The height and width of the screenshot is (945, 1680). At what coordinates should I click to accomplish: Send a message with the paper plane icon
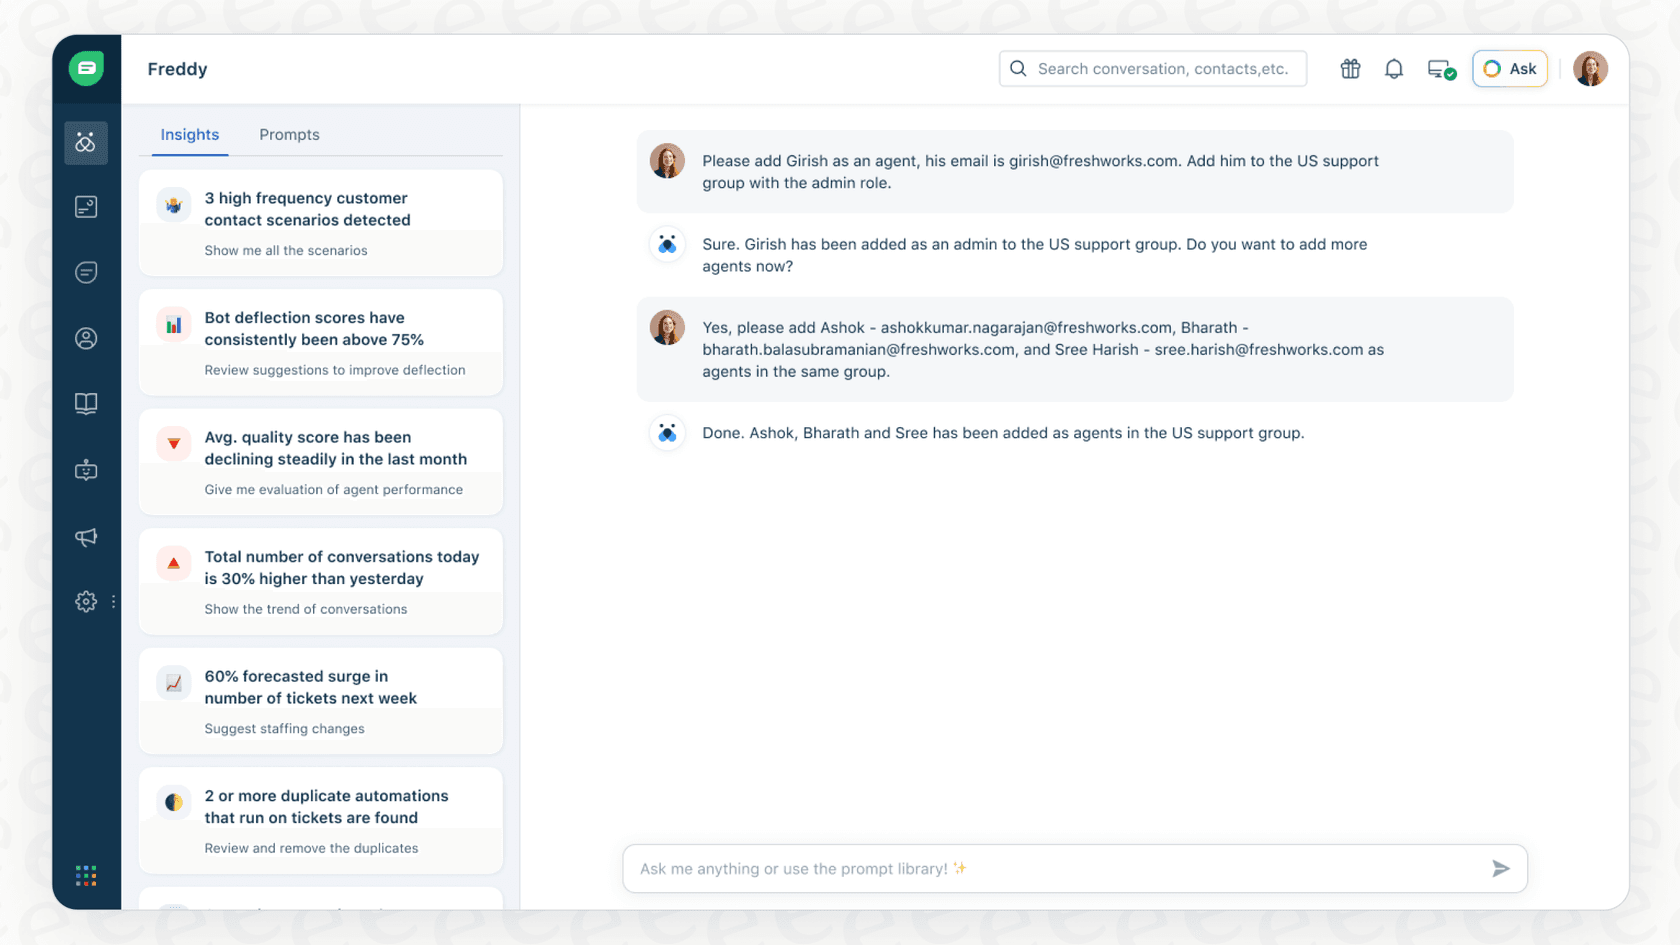tap(1501, 868)
